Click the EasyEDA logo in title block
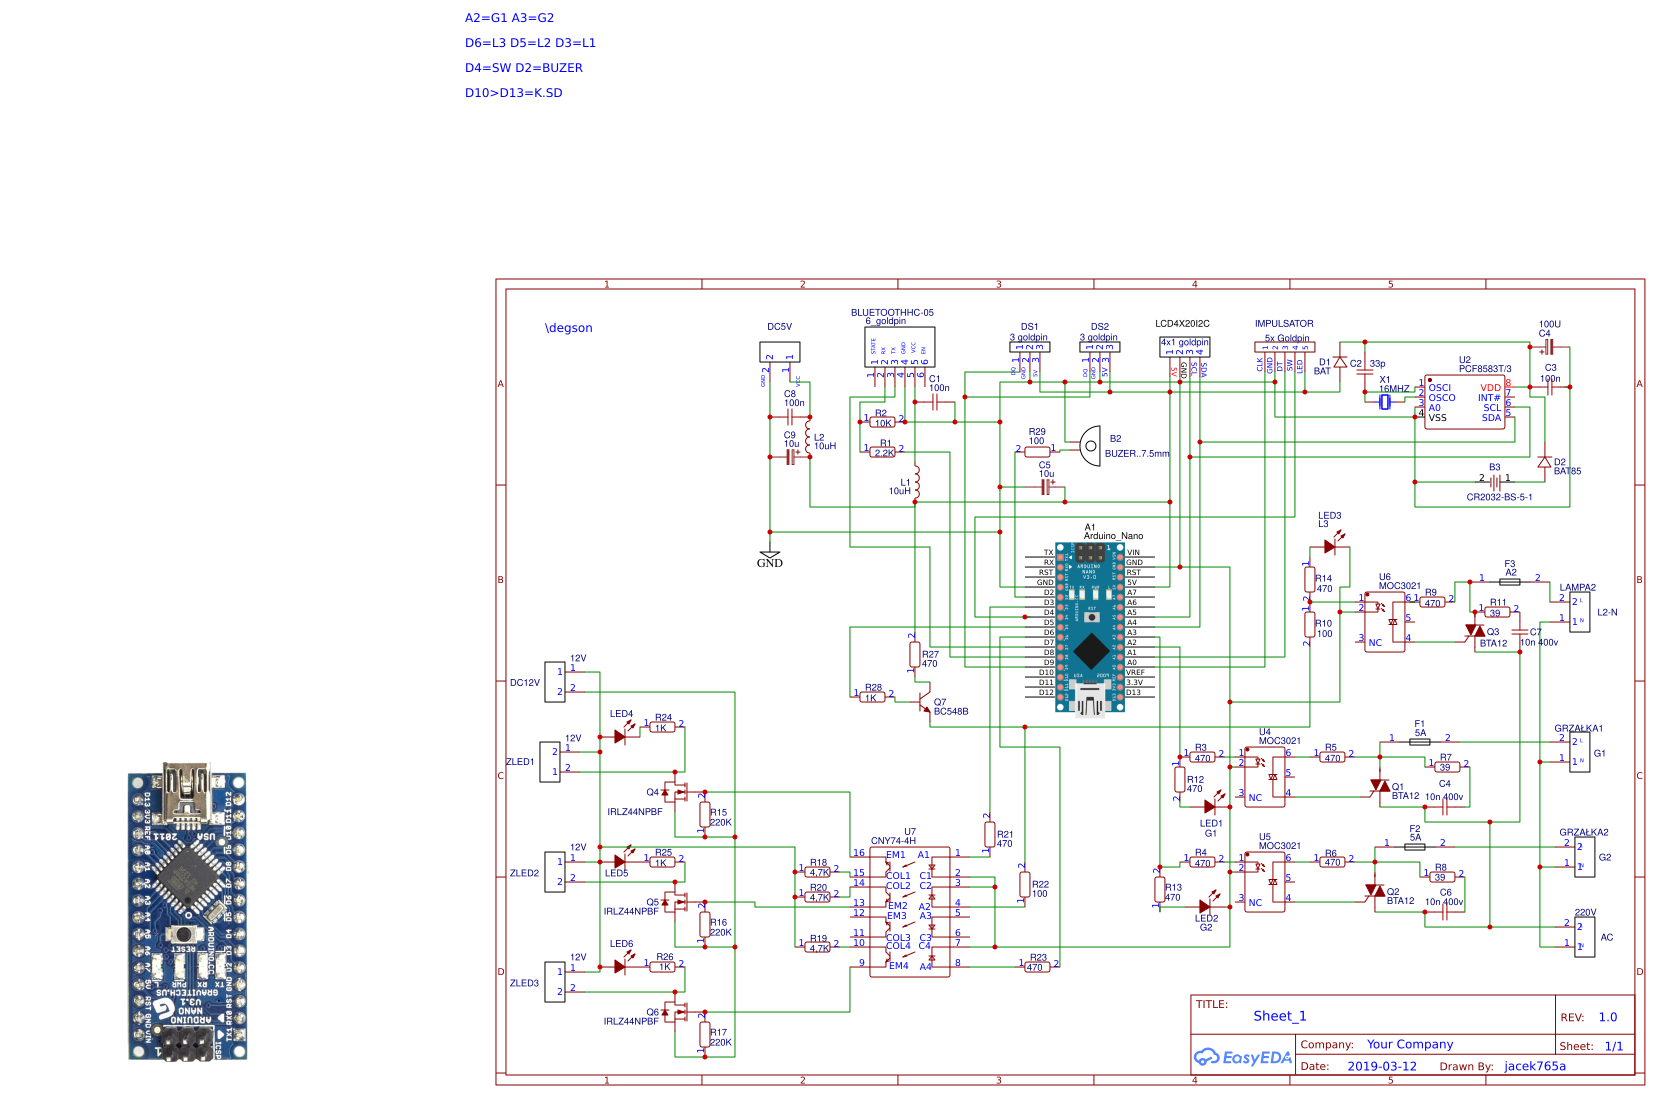The height and width of the screenshot is (1097, 1656). click(x=1243, y=1057)
